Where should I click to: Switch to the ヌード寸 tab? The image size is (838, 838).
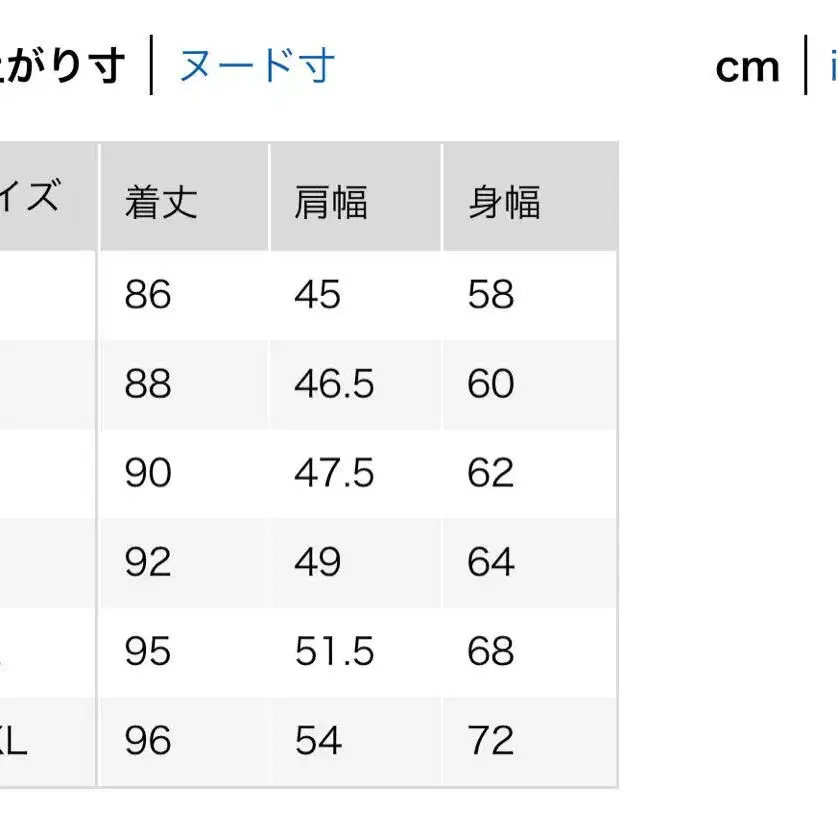257,67
